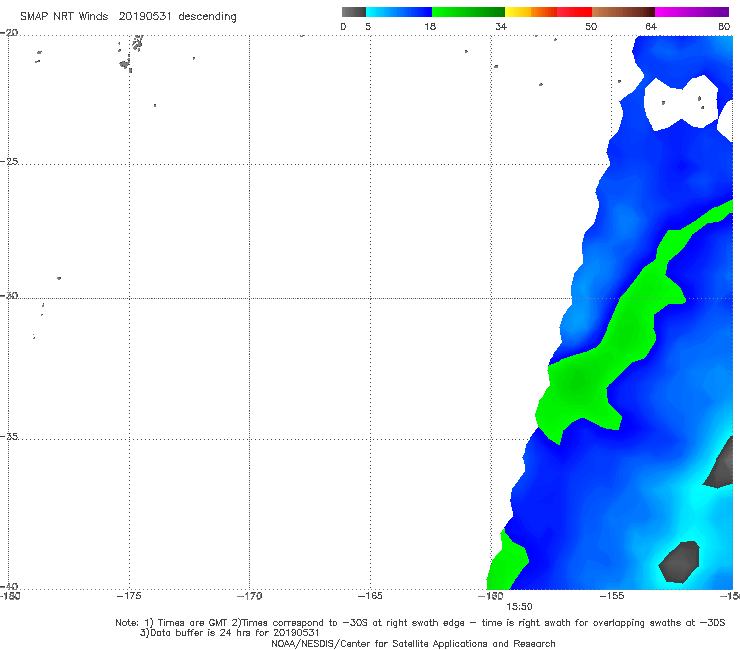Click the color bar label '34'
740x650 pixels.
click(x=501, y=27)
